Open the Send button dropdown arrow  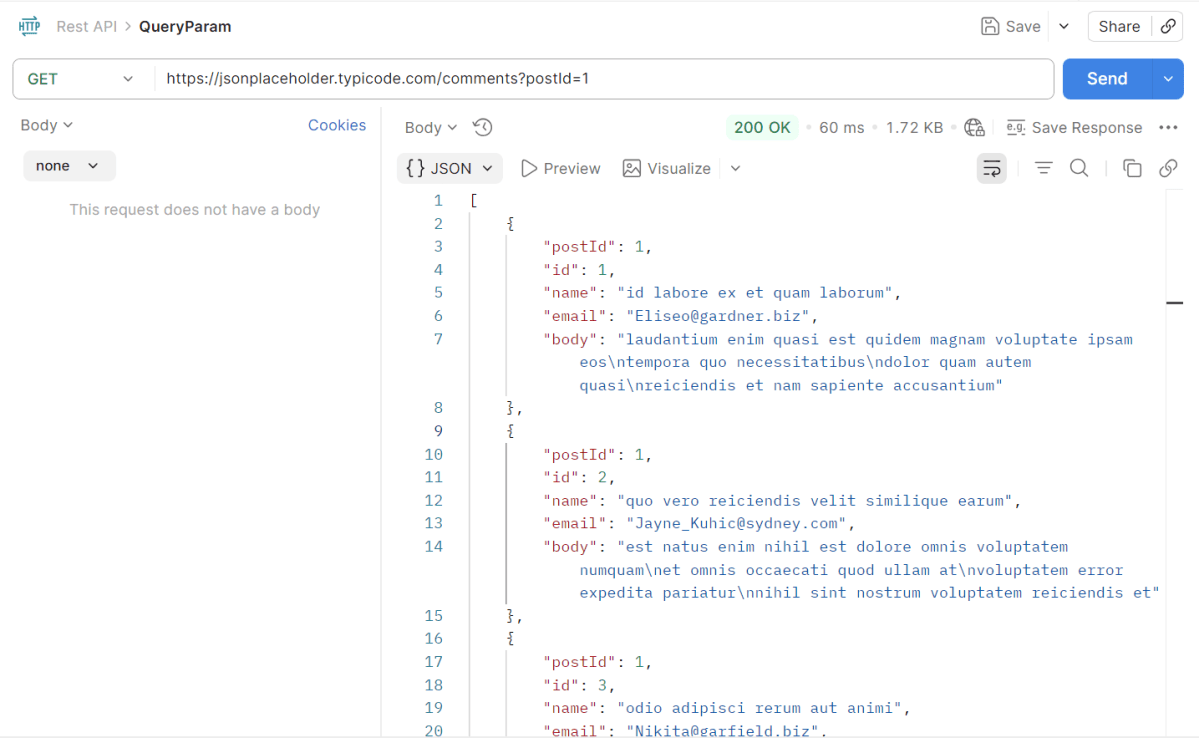pos(1168,79)
